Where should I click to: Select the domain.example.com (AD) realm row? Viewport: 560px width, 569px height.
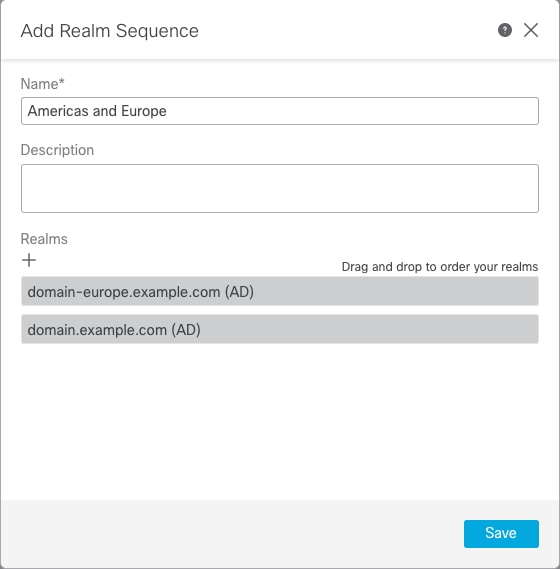point(280,329)
